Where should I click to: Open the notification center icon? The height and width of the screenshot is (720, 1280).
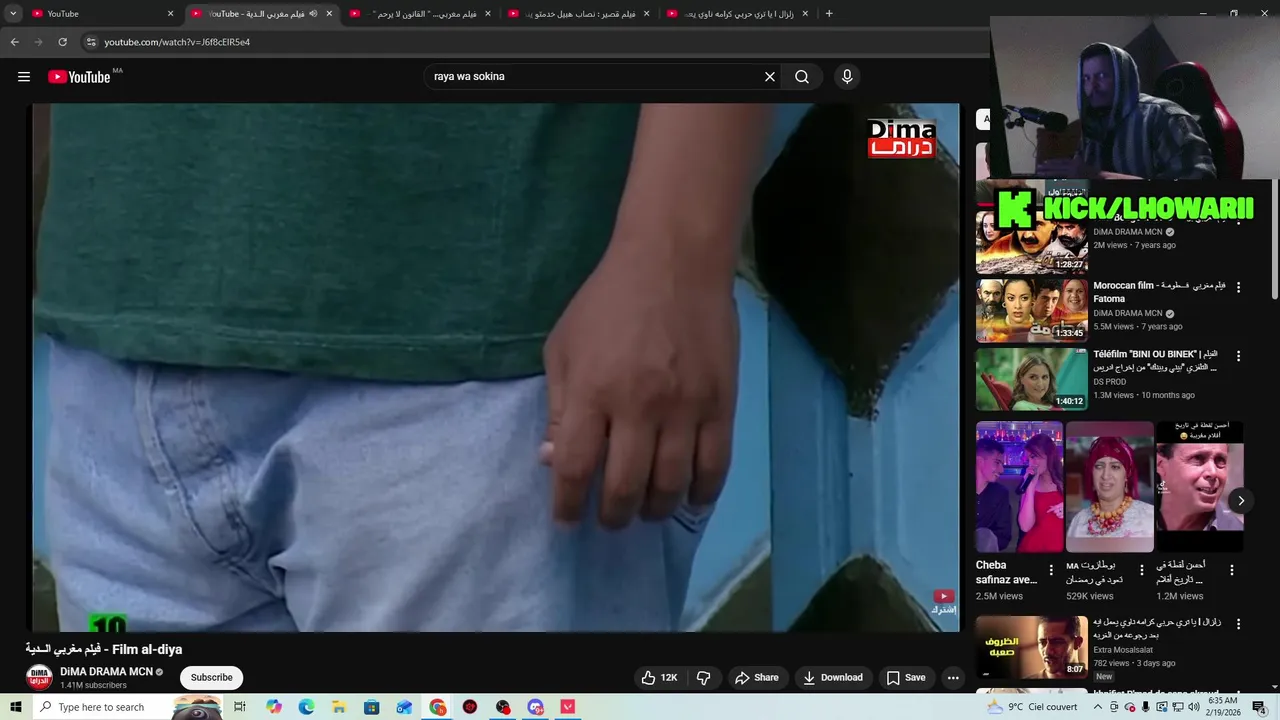click(1259, 707)
